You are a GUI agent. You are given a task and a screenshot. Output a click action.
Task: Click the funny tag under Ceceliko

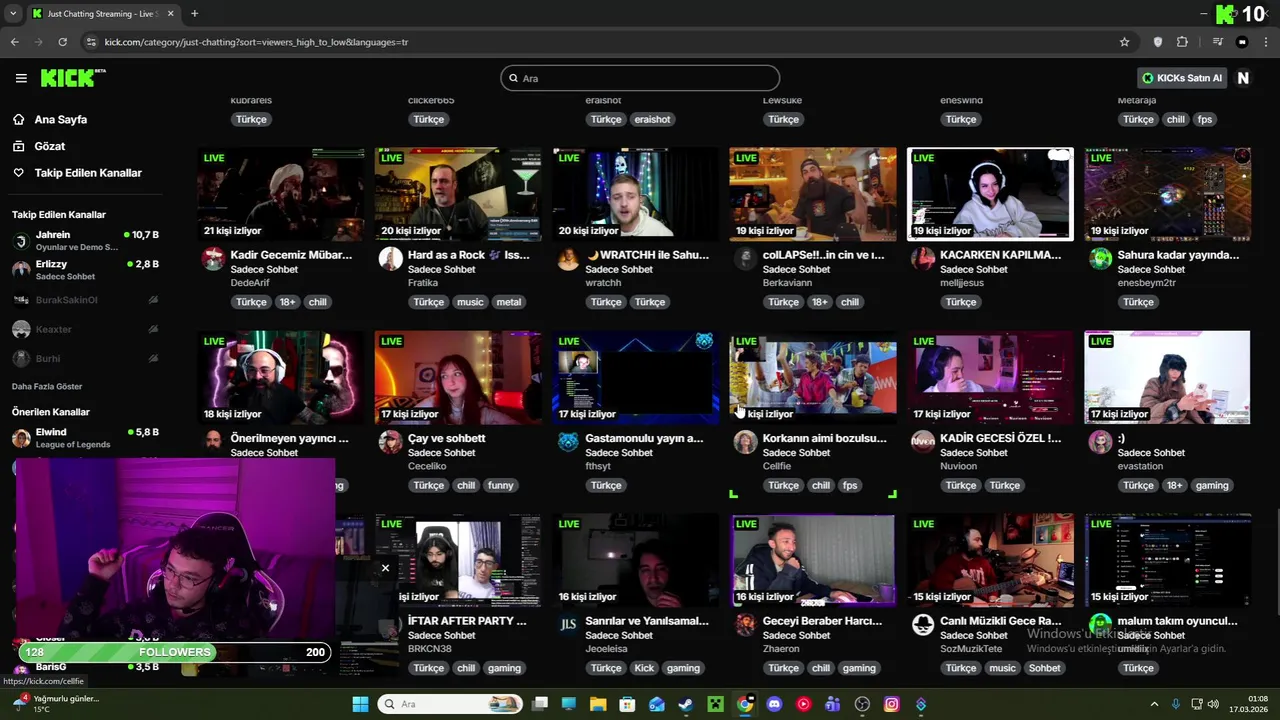(x=501, y=485)
